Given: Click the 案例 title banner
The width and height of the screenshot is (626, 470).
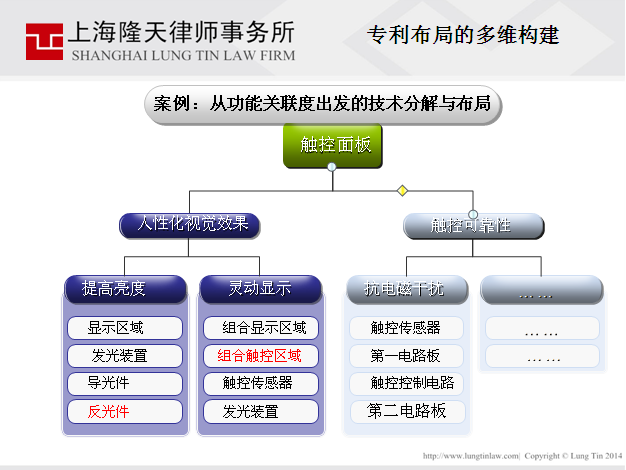Looking at the screenshot, I should (323, 105).
